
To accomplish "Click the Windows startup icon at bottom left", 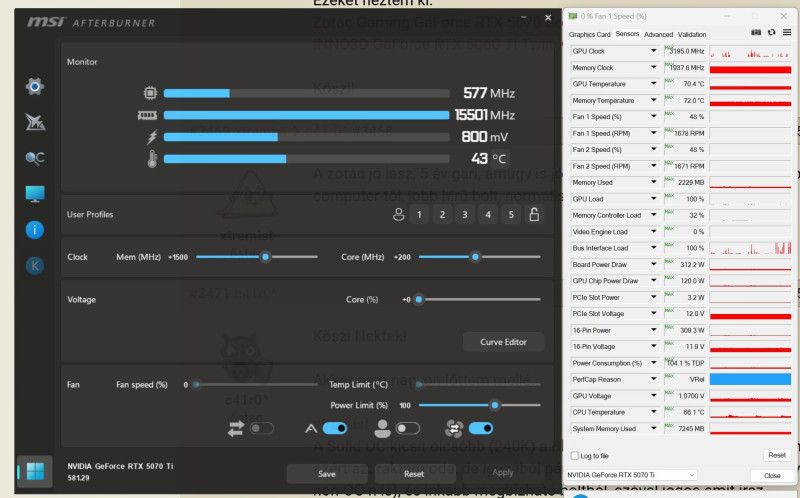I will coord(35,471).
